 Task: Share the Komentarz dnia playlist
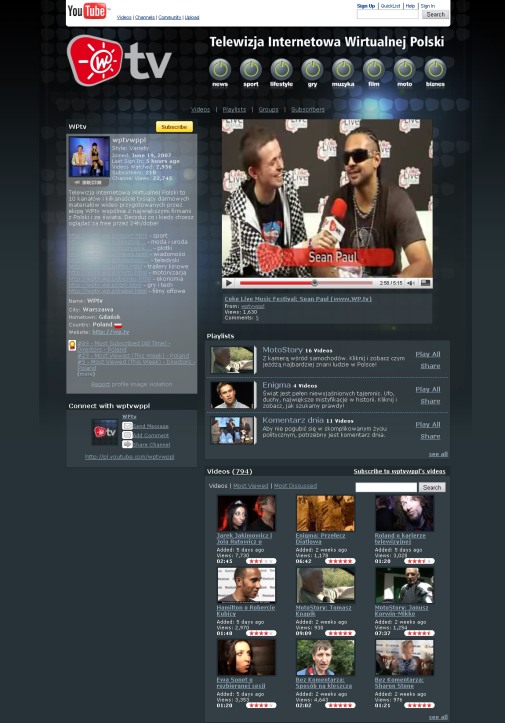point(430,436)
